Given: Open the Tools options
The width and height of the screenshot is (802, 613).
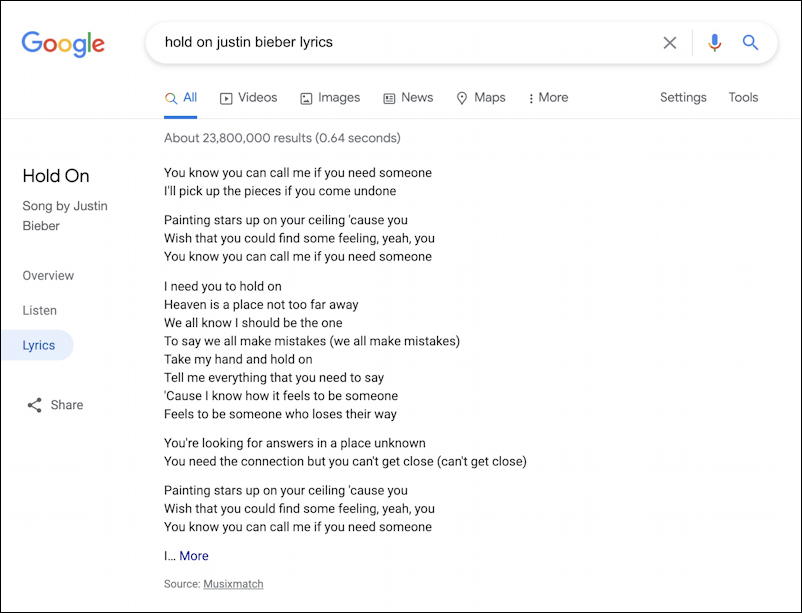Looking at the screenshot, I should [743, 97].
